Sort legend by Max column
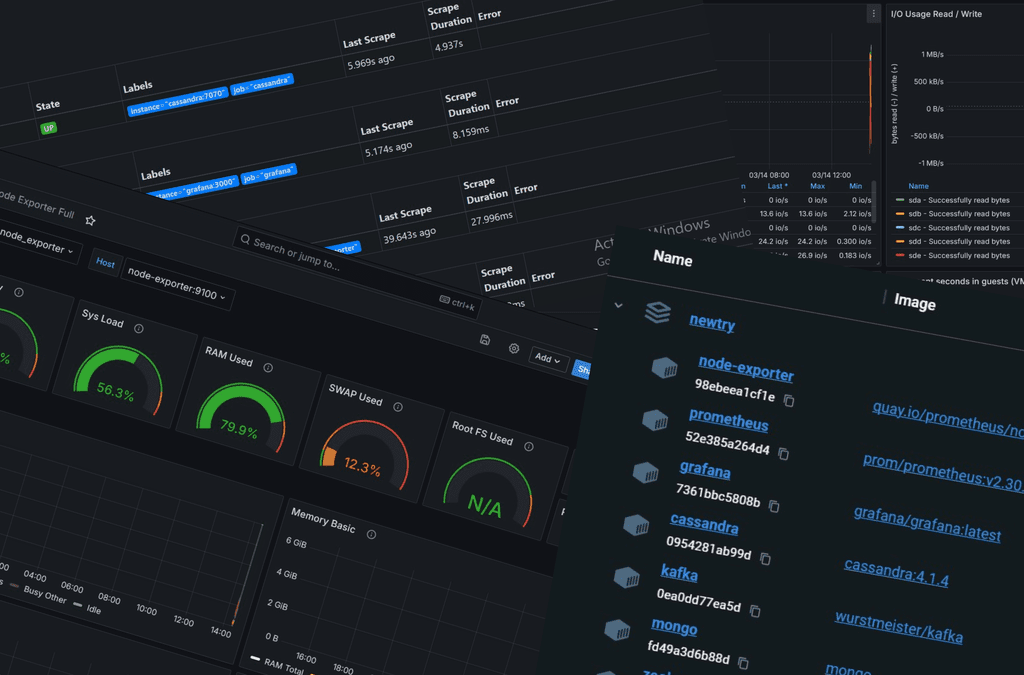The height and width of the screenshot is (675, 1024). 817,186
